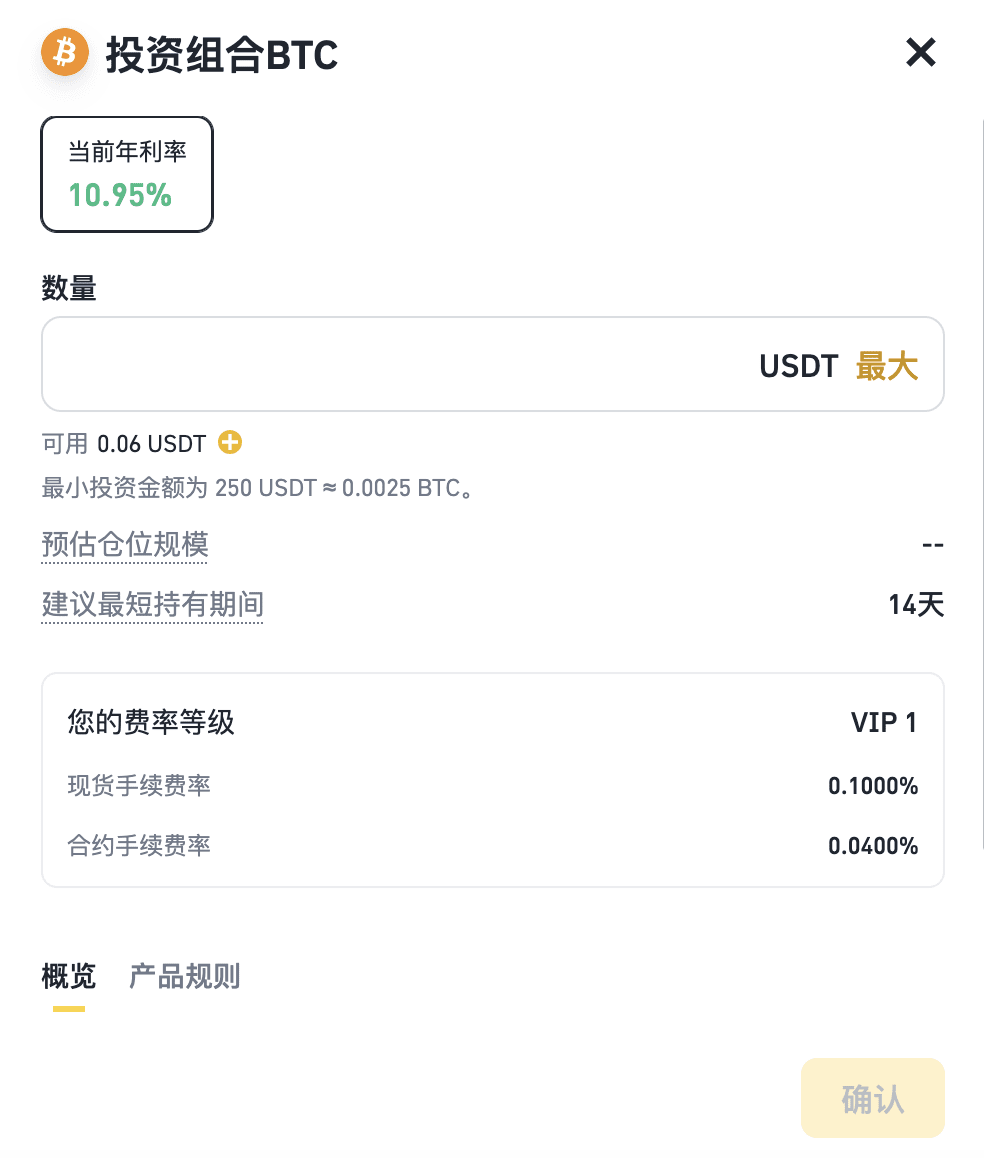Switch to the 产品规则 tab
The image size is (984, 1158).
[x=185, y=976]
